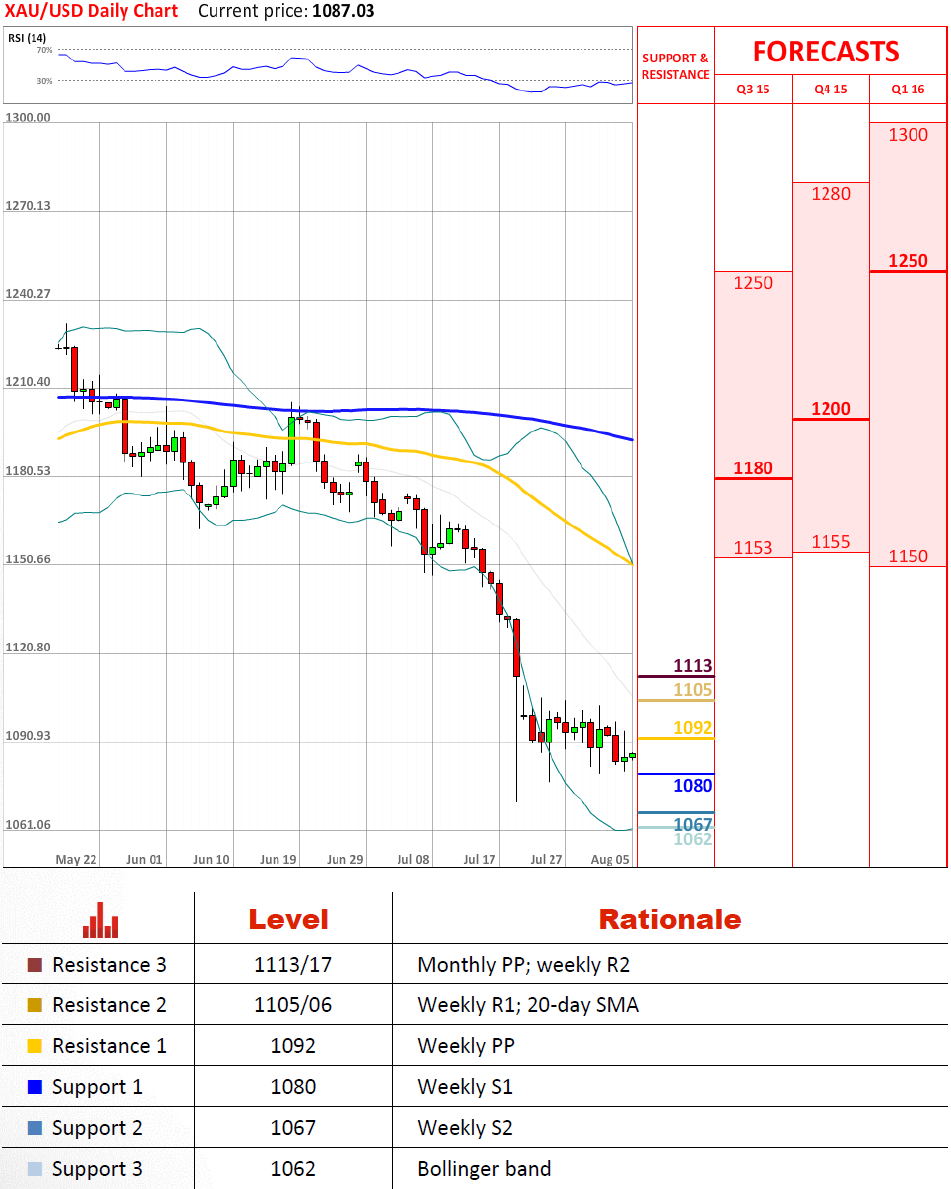Click the Support & Resistance column header

coord(675,66)
